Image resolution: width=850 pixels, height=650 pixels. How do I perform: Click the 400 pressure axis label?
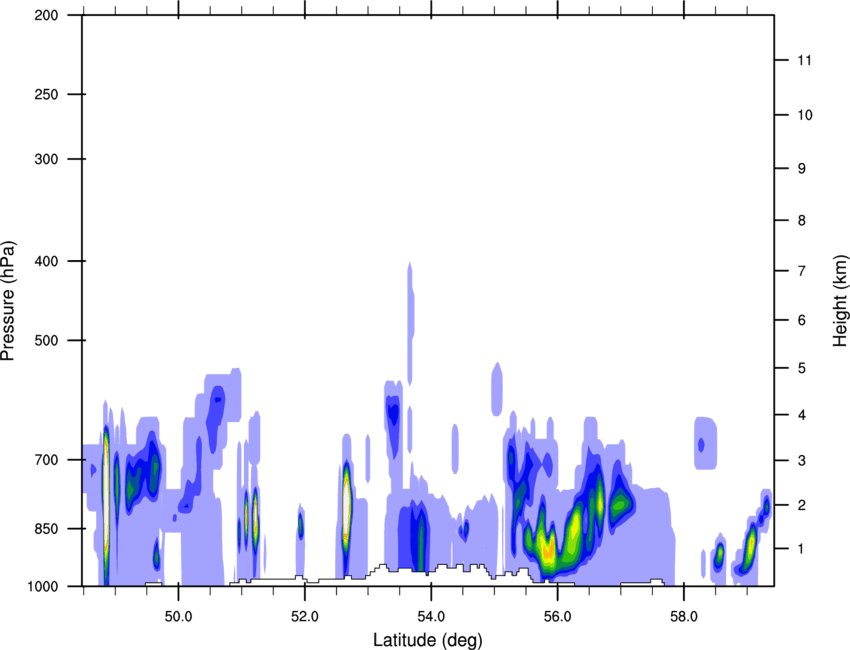(x=47, y=261)
